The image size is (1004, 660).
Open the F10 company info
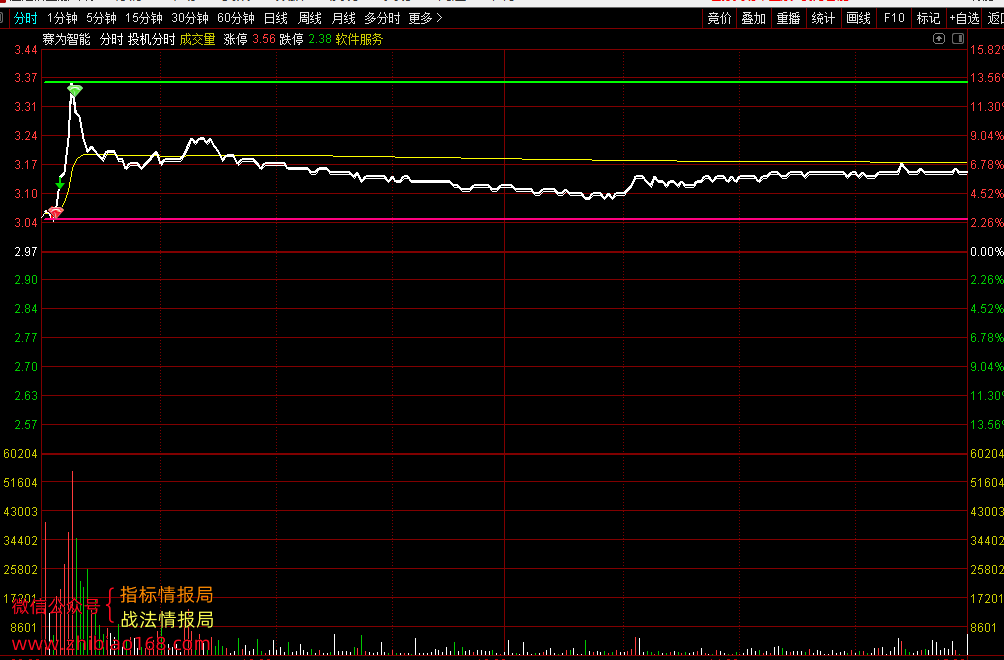894,19
